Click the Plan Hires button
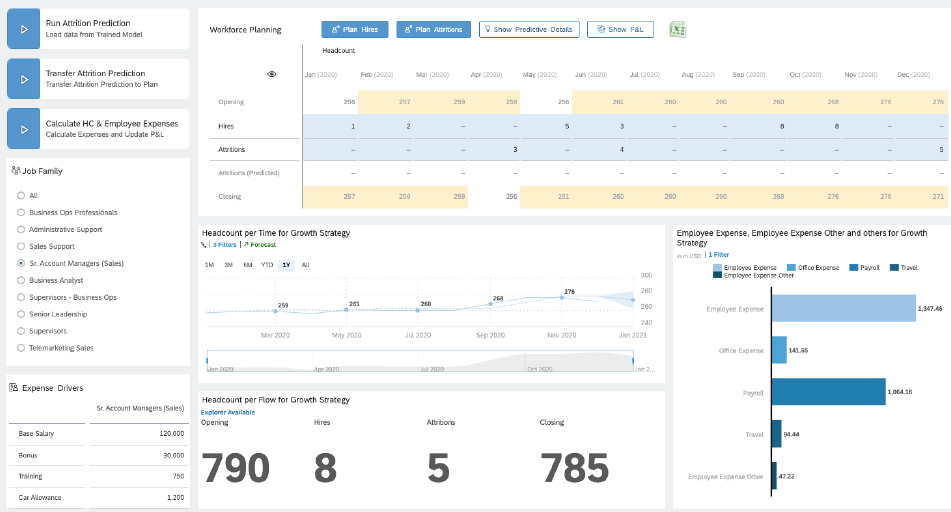 [x=354, y=30]
